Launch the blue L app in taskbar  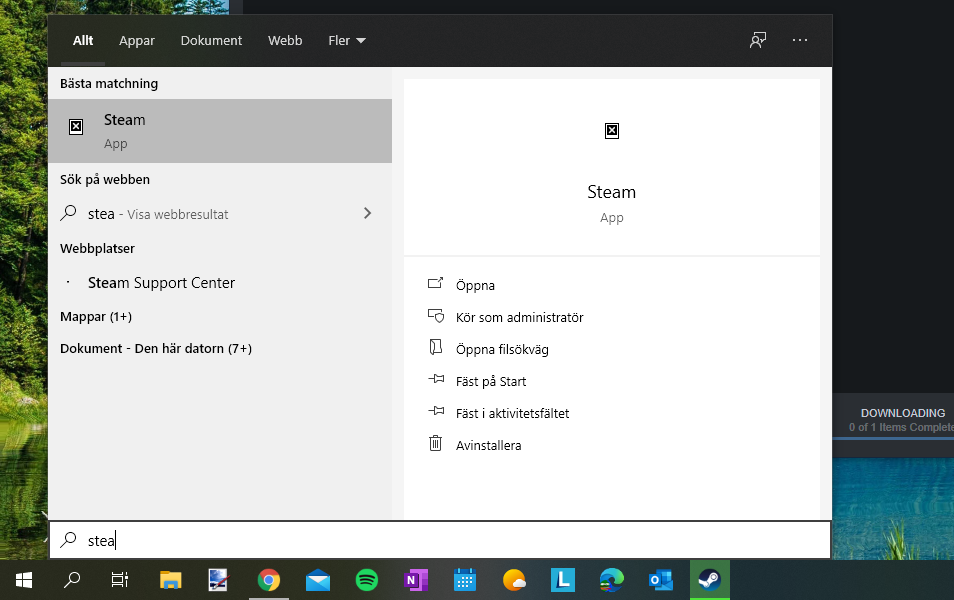(563, 580)
